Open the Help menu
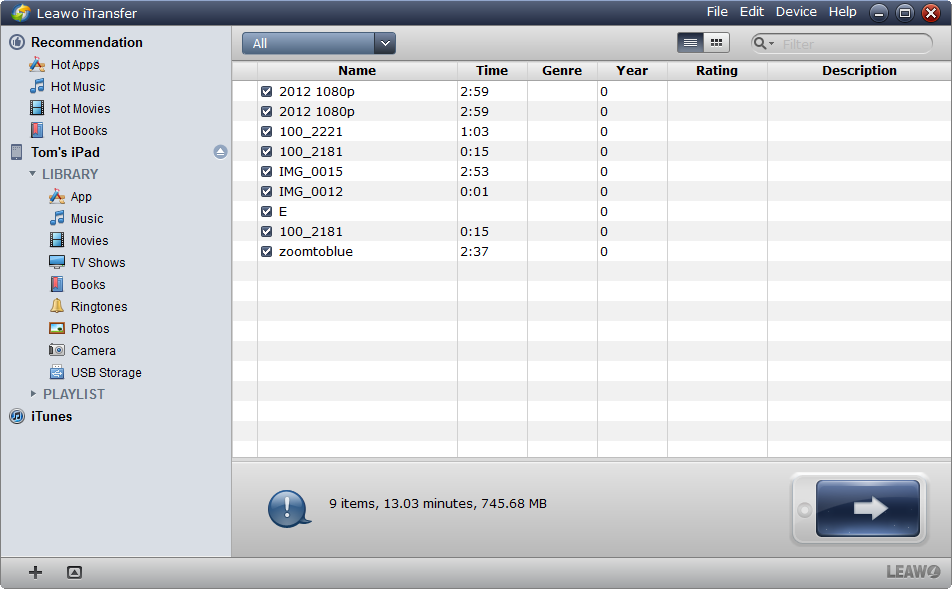Image resolution: width=952 pixels, height=589 pixels. tap(843, 12)
